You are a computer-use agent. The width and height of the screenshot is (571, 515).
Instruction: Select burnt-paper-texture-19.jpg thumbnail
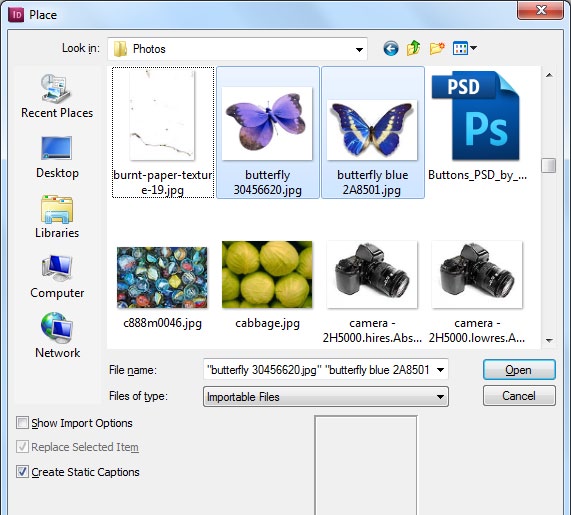(x=162, y=116)
